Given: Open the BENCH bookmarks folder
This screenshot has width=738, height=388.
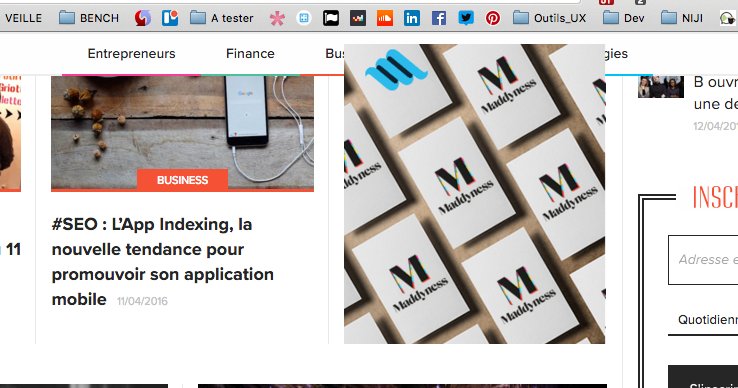Looking at the screenshot, I should click(x=89, y=18).
